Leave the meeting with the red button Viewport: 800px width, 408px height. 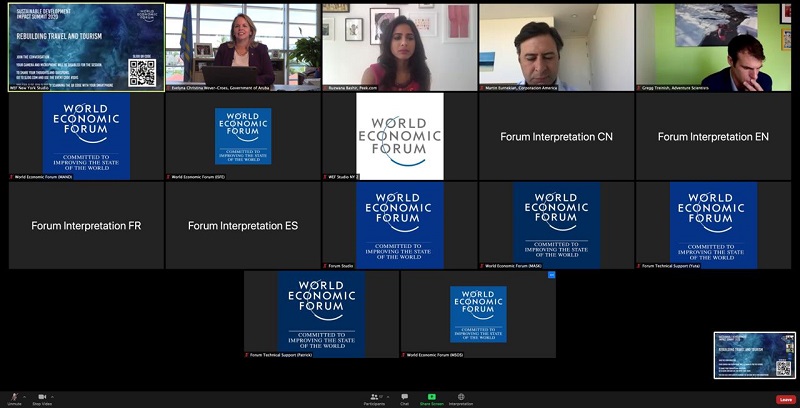point(786,399)
